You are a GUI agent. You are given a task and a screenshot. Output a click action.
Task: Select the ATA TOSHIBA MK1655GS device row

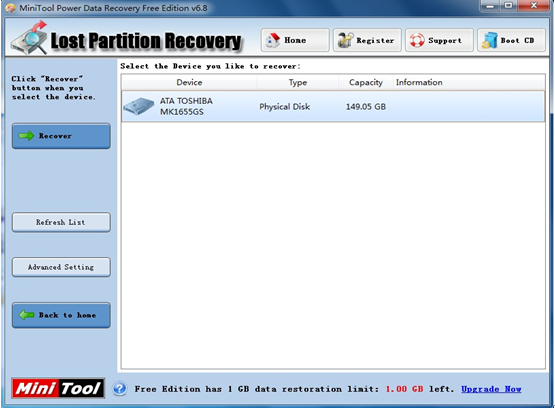tap(333, 107)
